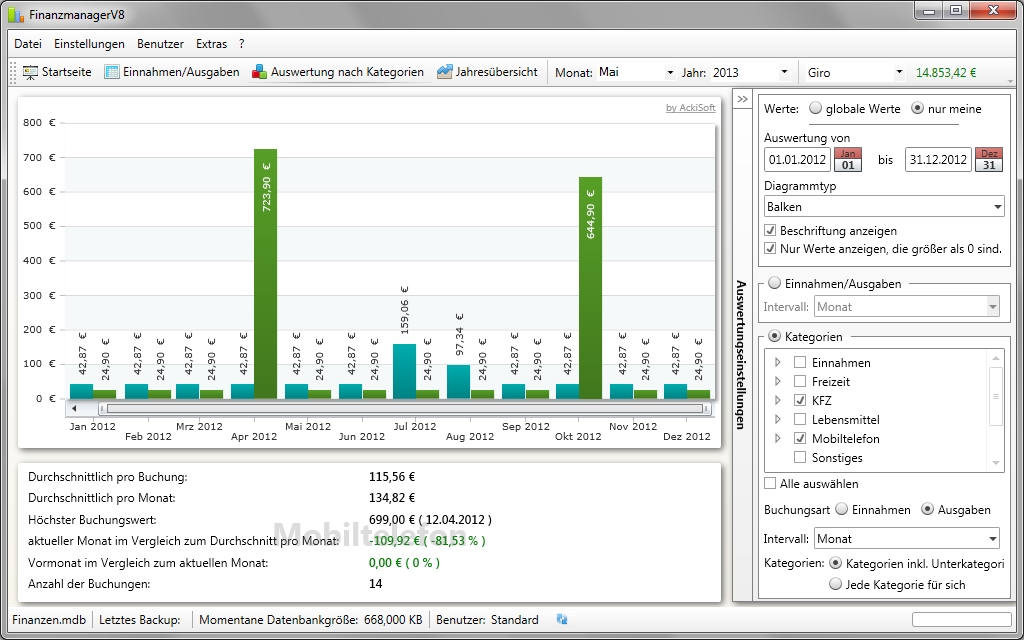Select Jede Kategorie für sich radio
The image size is (1024, 640).
[835, 584]
